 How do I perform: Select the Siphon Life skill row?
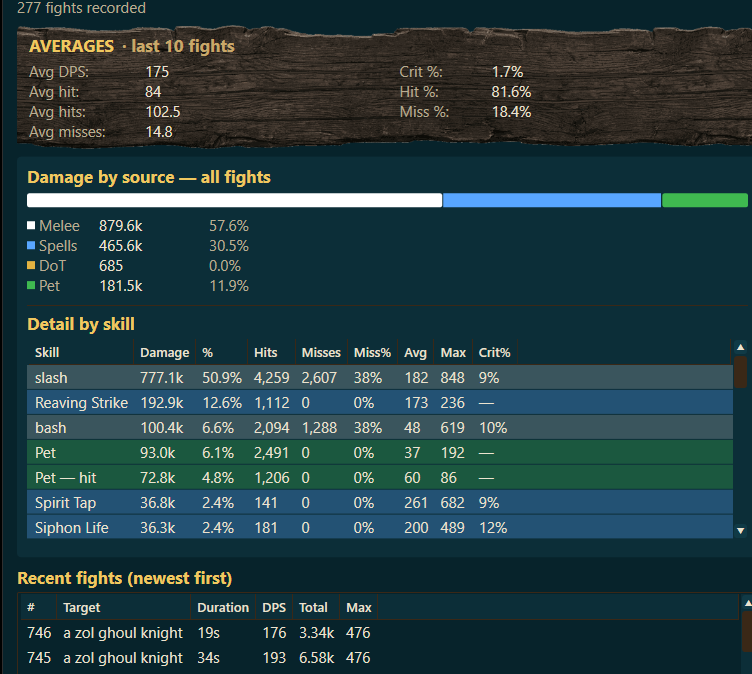click(x=380, y=527)
